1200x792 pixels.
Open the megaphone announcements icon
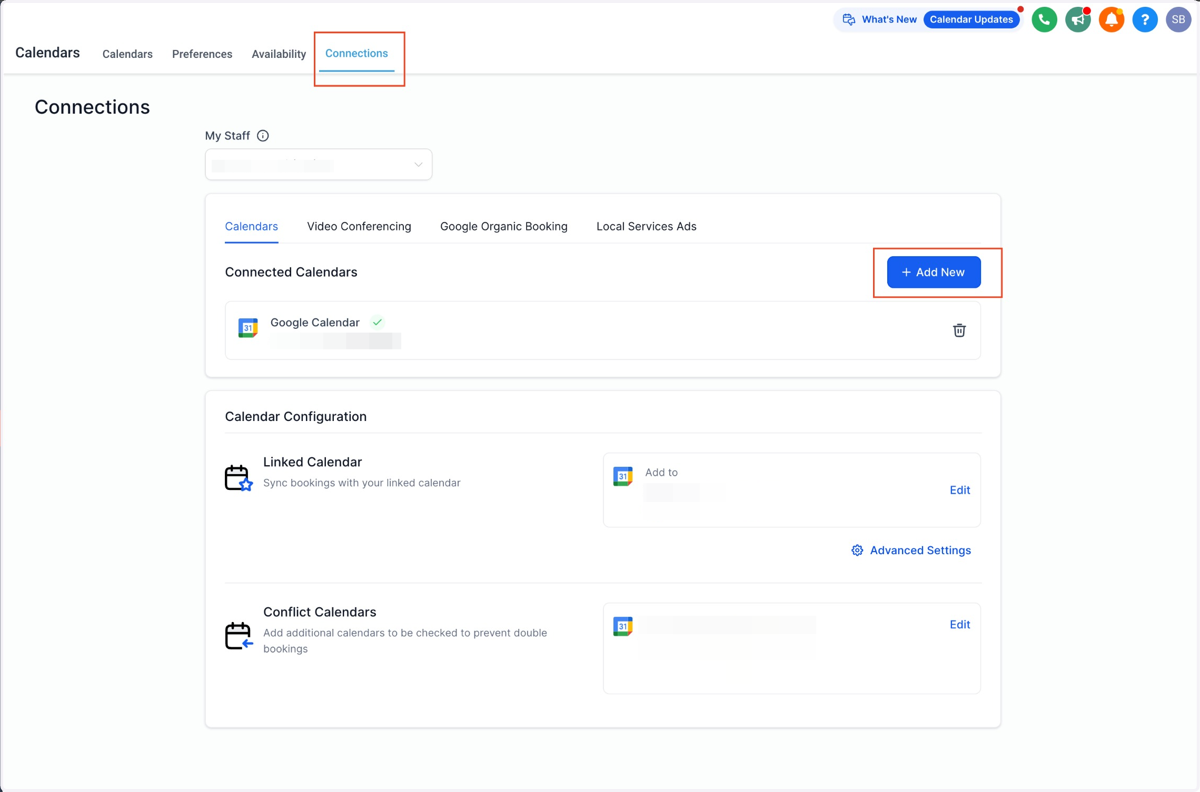point(1078,19)
